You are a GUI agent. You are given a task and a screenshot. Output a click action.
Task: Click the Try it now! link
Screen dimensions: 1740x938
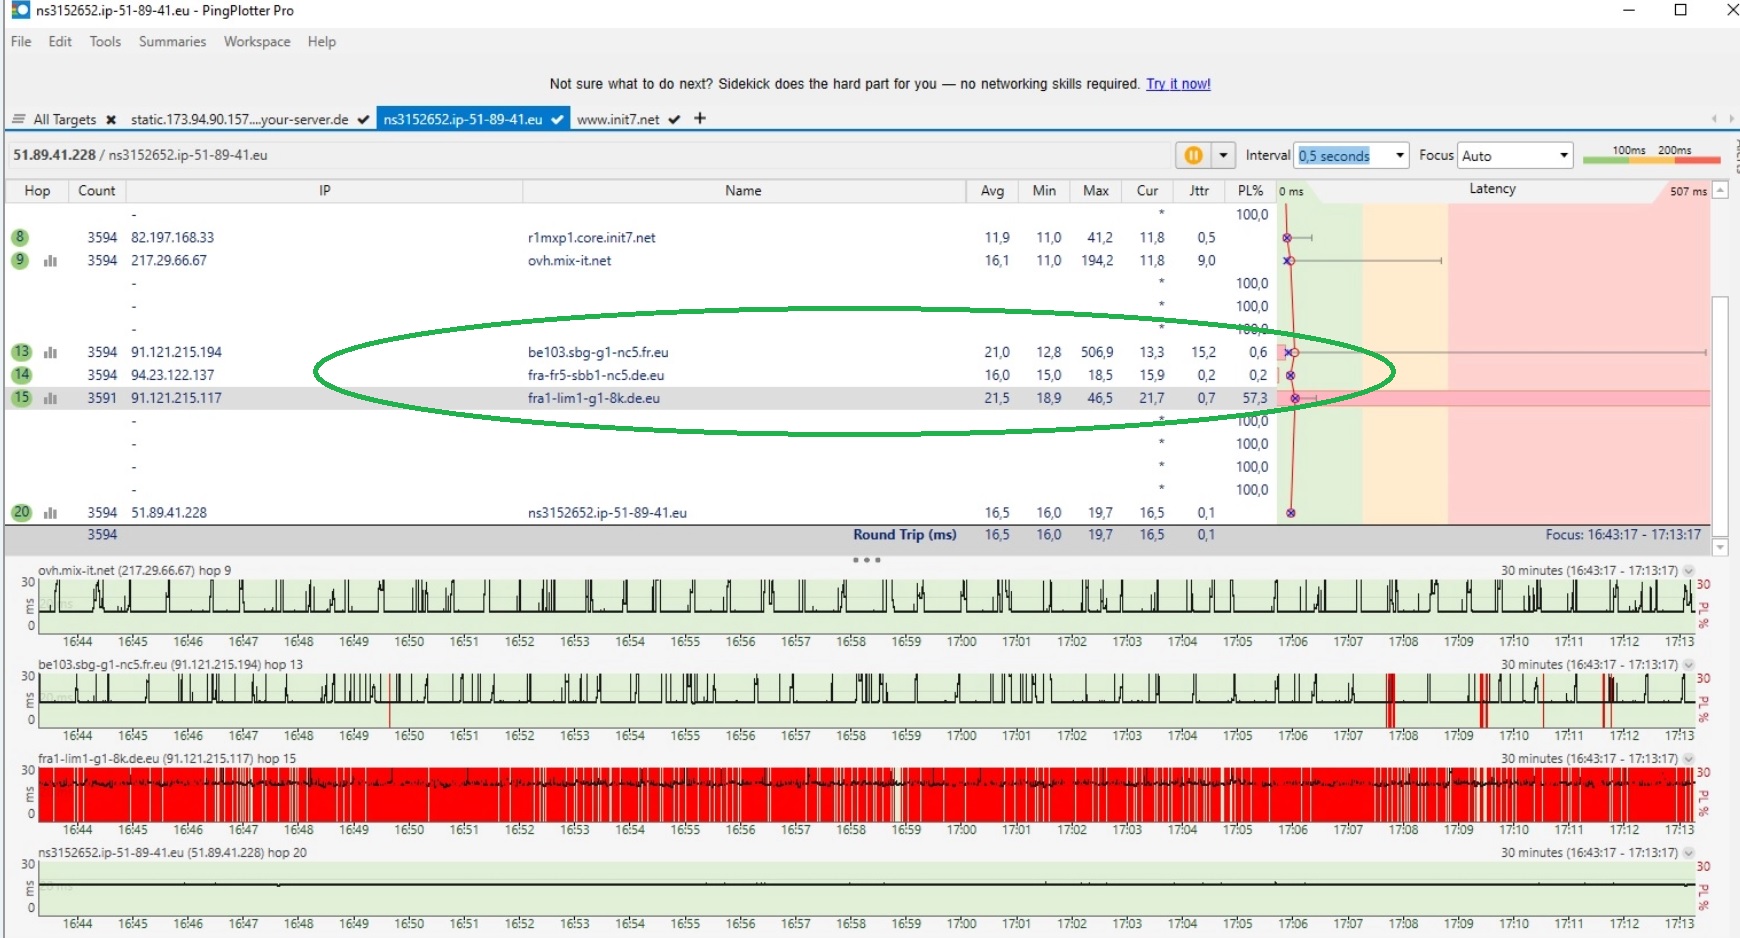click(x=1178, y=84)
